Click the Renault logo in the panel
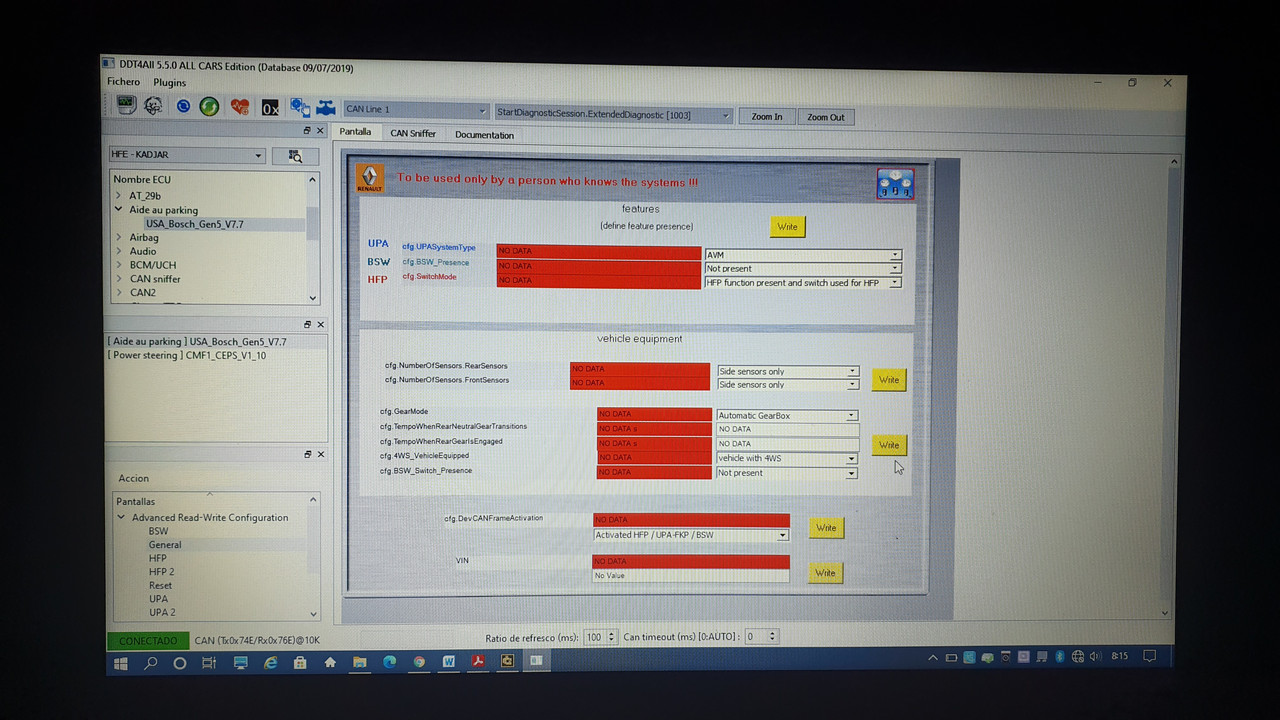1280x720 pixels. [x=370, y=178]
